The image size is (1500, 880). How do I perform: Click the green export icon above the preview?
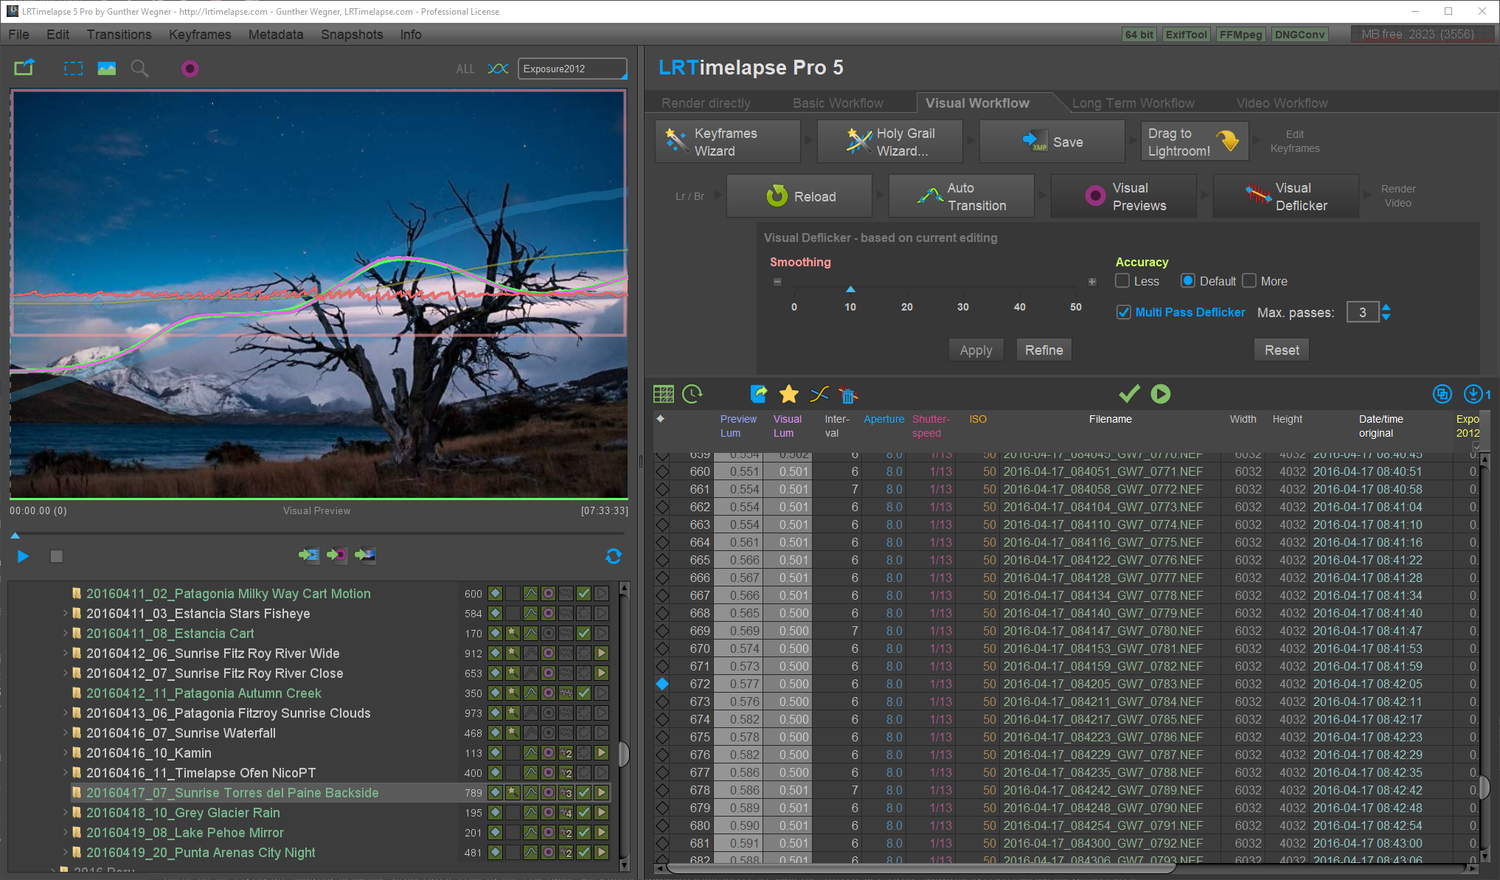click(x=24, y=68)
